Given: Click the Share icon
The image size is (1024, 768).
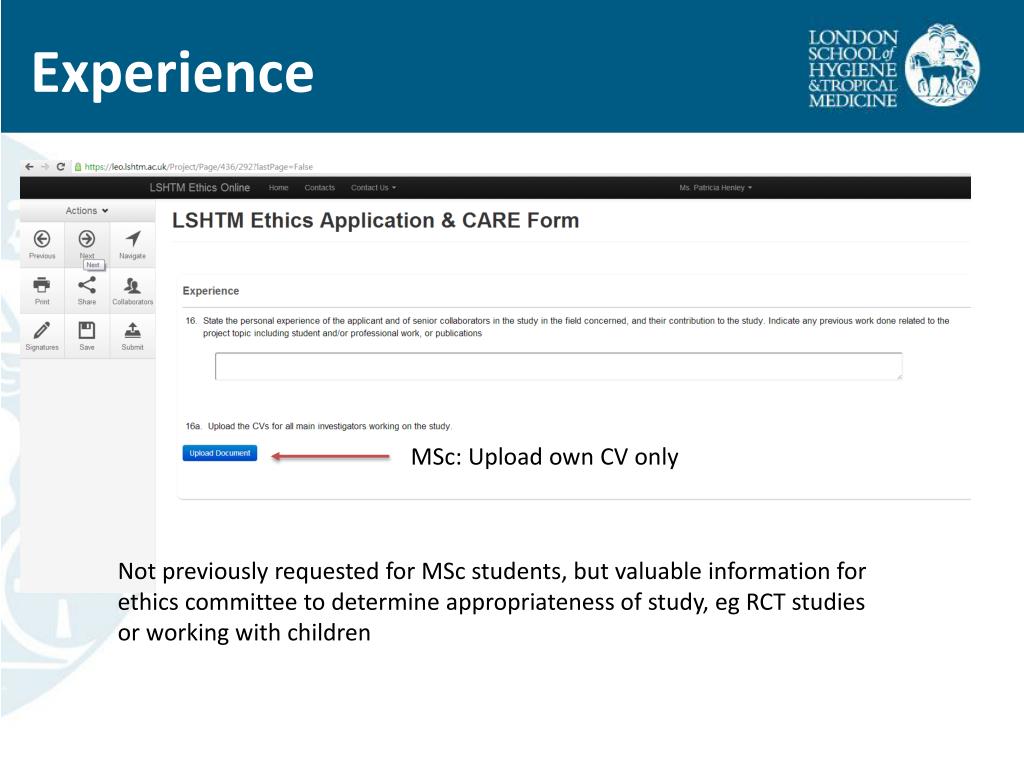Looking at the screenshot, I should (87, 289).
